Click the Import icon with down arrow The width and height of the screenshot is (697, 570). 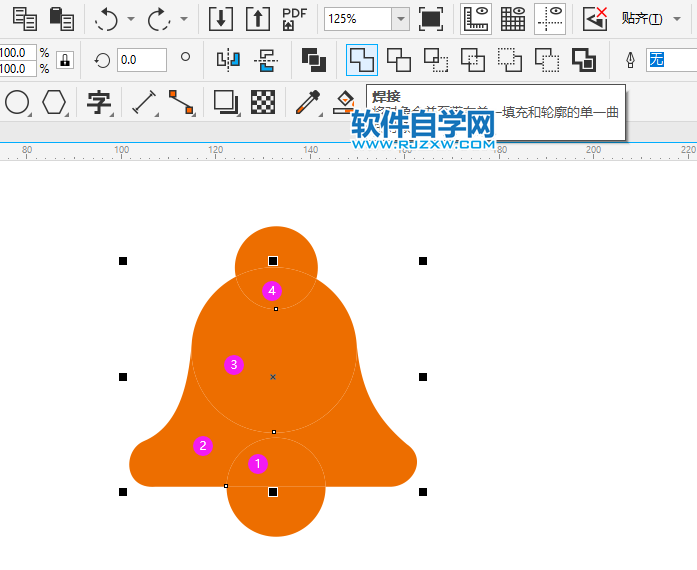click(220, 19)
